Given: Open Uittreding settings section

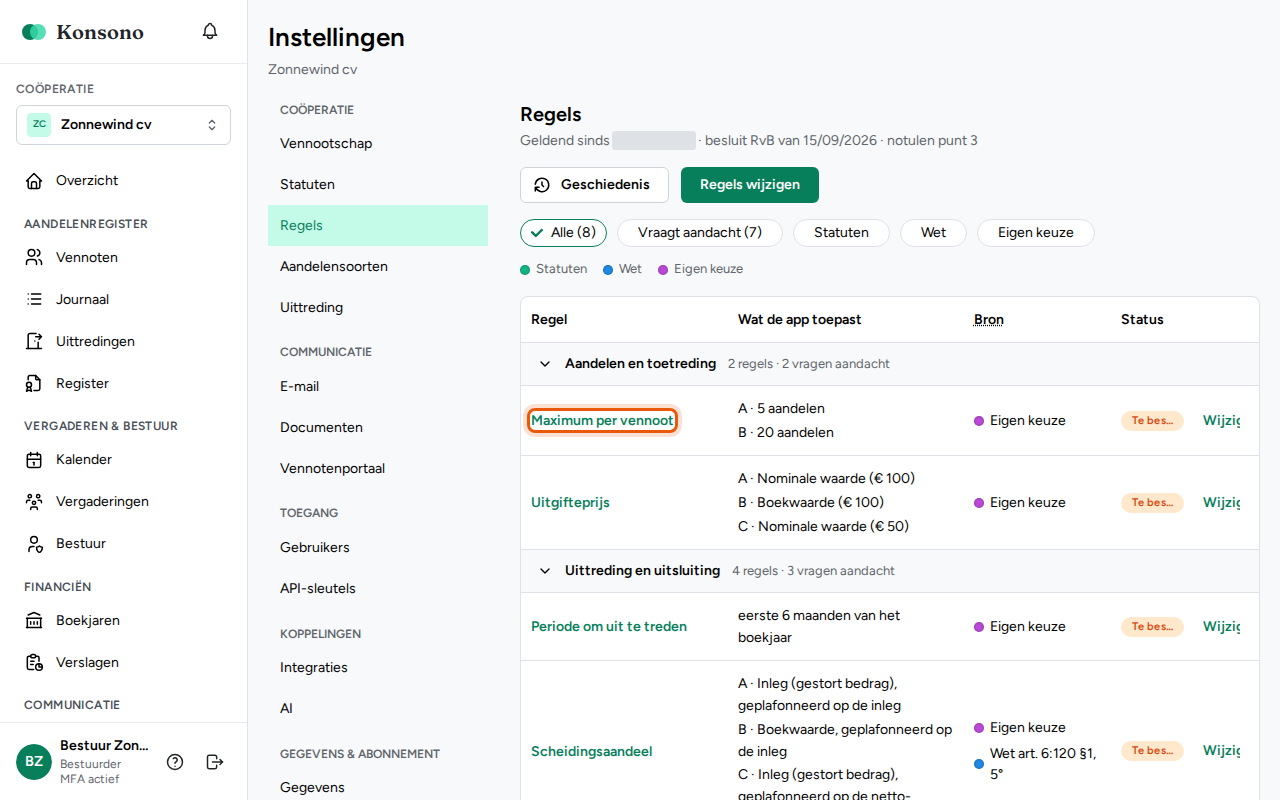Looking at the screenshot, I should pos(378,308).
